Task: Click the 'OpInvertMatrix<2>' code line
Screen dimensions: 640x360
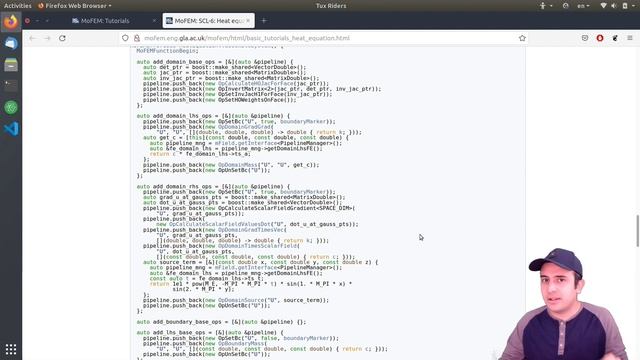Action: click(262, 89)
